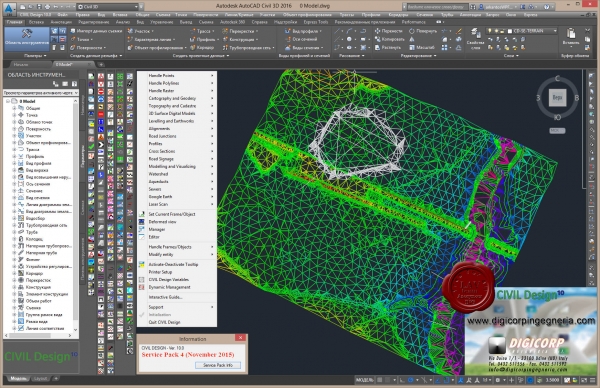The image size is (600, 388).
Task: Open the Toolspace view parameter dropdown
Action: (41, 93)
